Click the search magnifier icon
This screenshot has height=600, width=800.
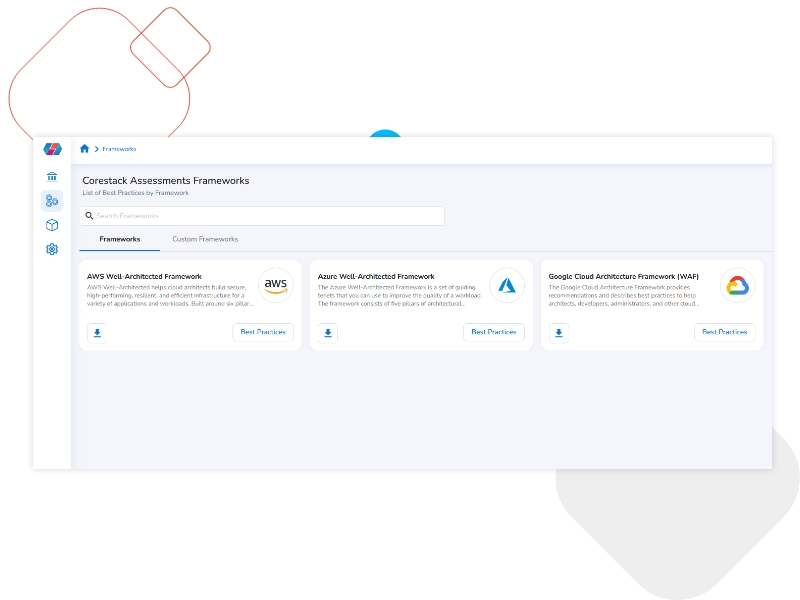click(x=89, y=216)
